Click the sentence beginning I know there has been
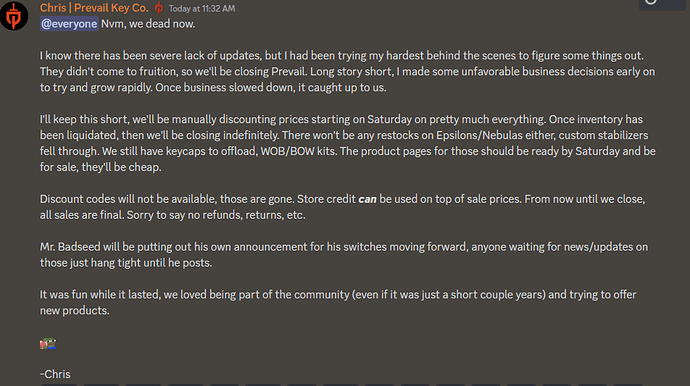Viewport: 690px width, 386px height. pos(341,56)
